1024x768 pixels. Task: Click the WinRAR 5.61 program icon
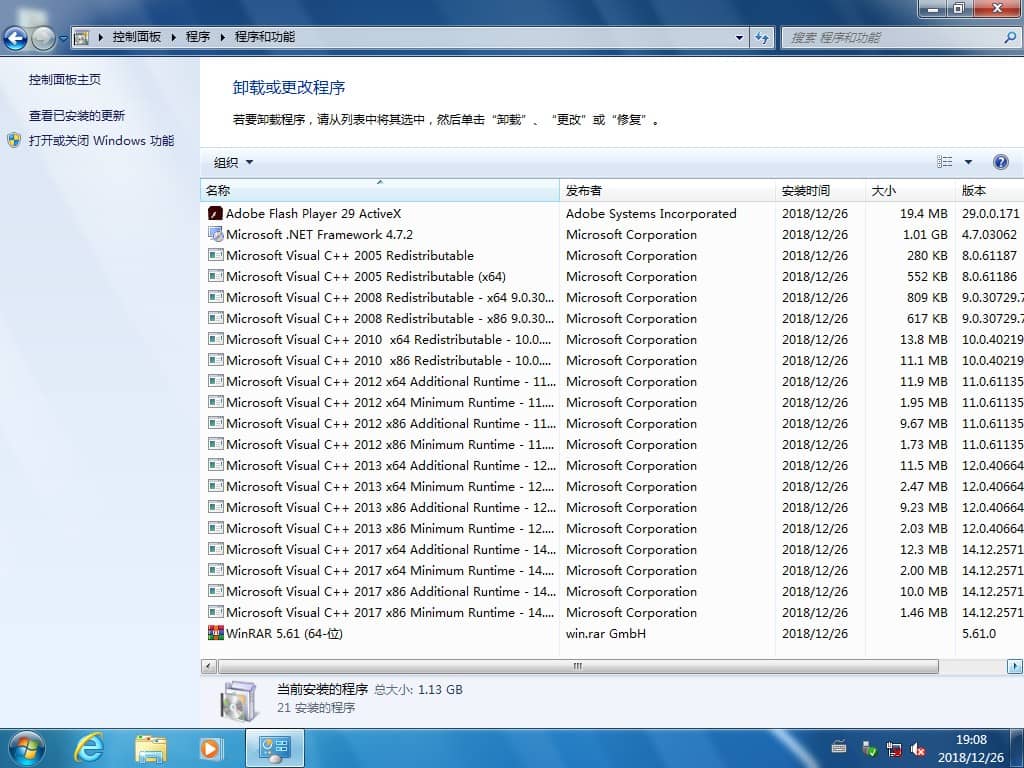pos(214,632)
